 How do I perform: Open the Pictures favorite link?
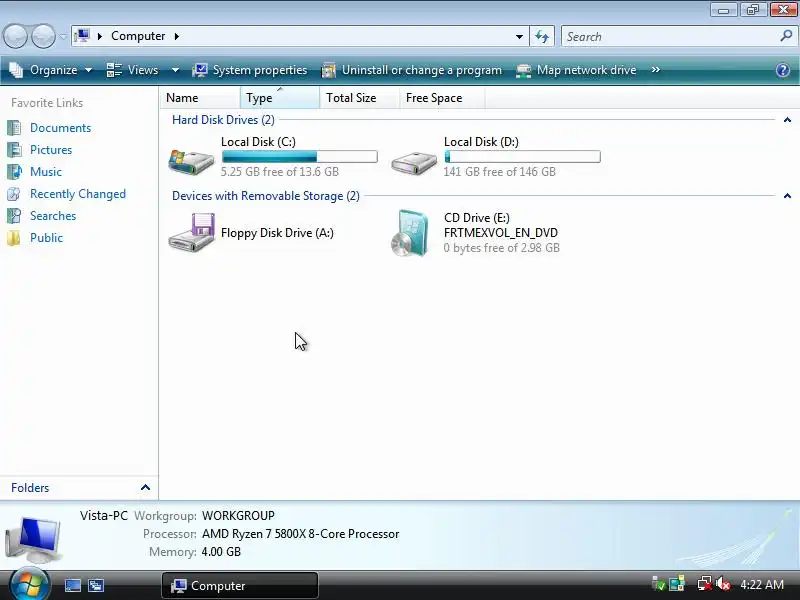[51, 150]
